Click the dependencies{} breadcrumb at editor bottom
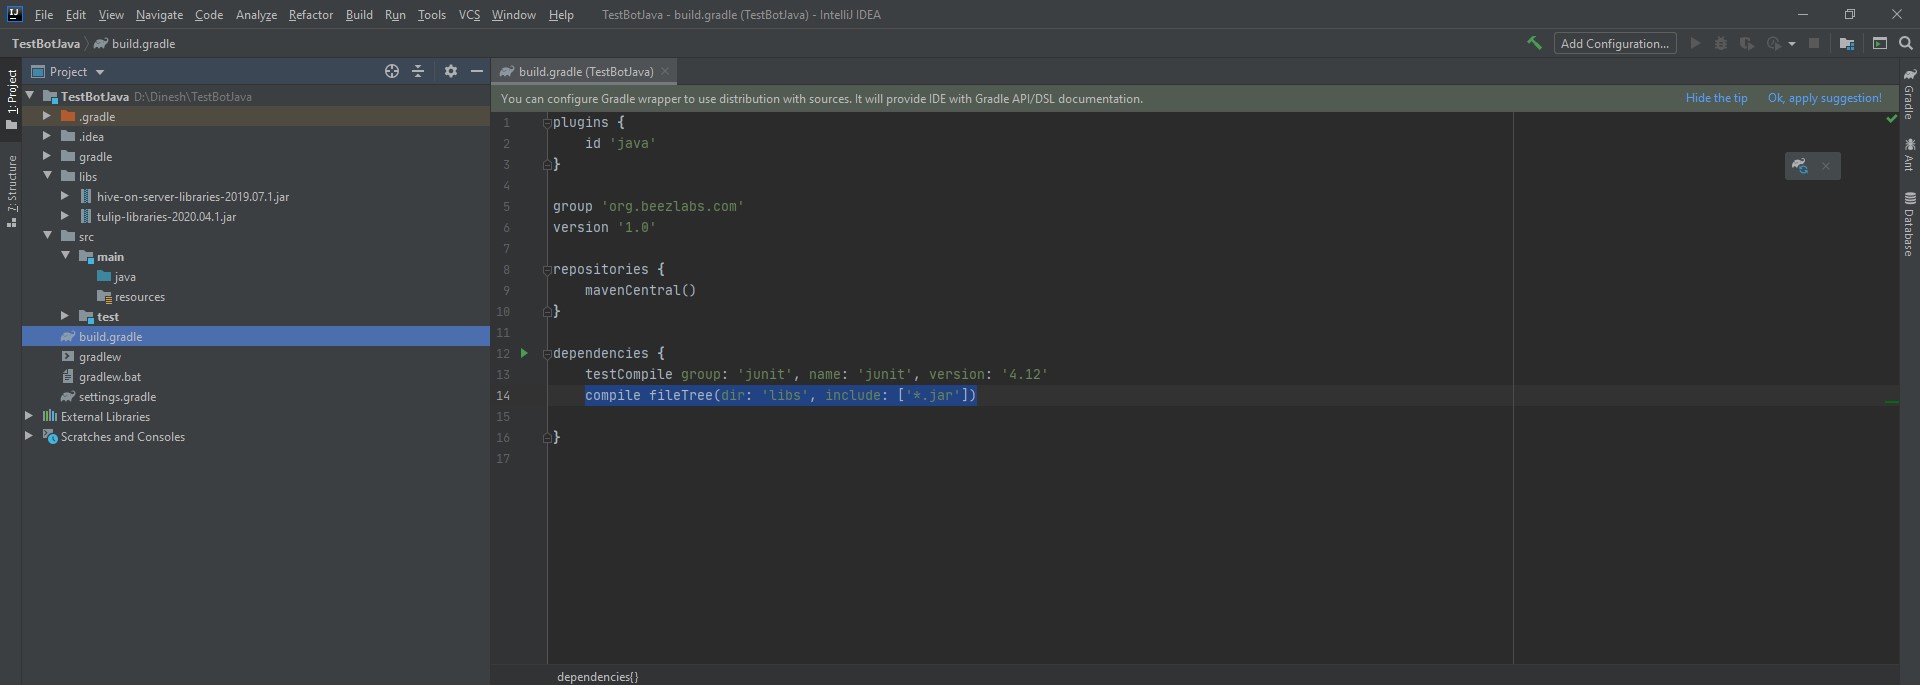The width and height of the screenshot is (1920, 685). [x=597, y=676]
